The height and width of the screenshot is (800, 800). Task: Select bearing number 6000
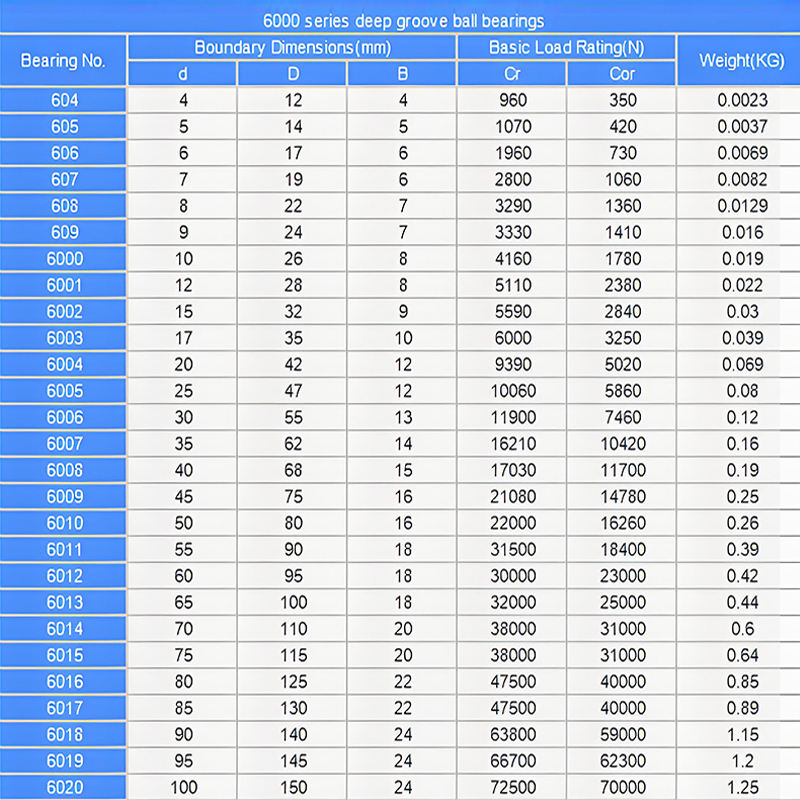(x=64, y=259)
